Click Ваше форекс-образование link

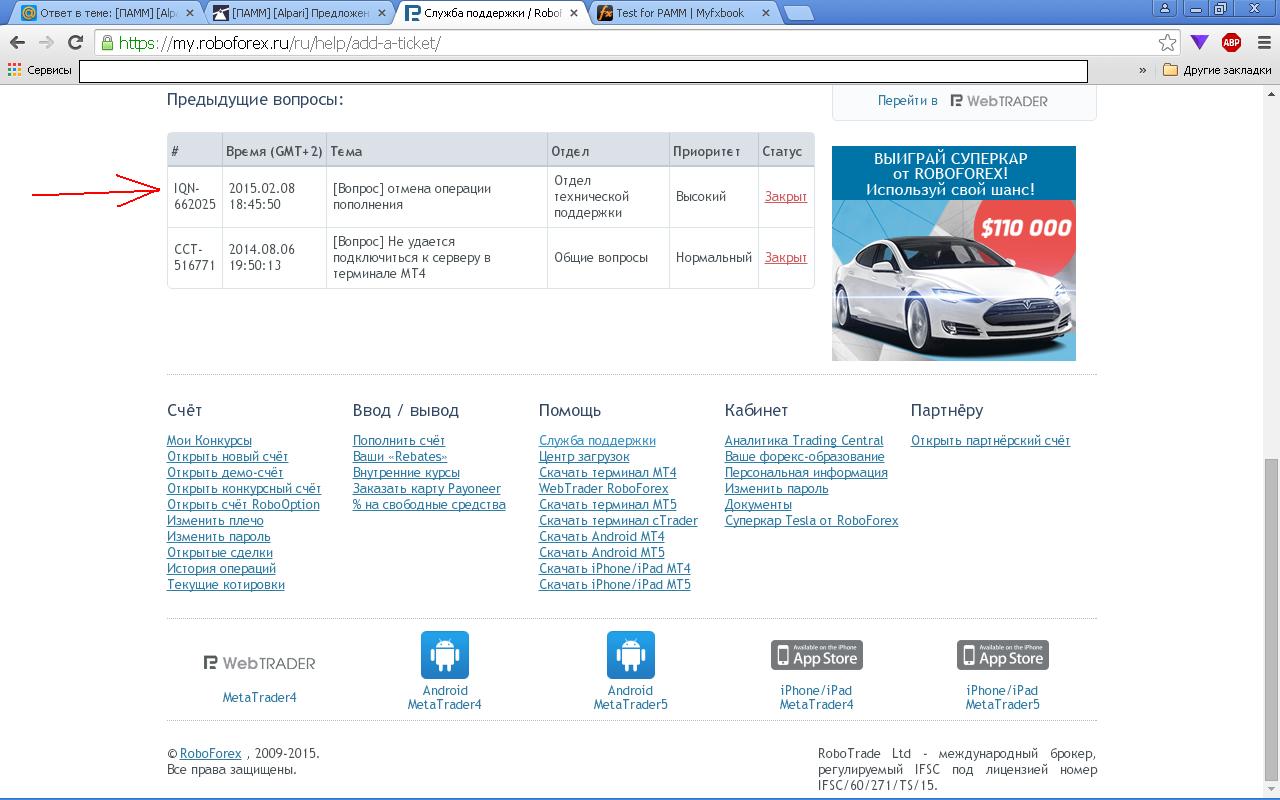click(x=804, y=457)
